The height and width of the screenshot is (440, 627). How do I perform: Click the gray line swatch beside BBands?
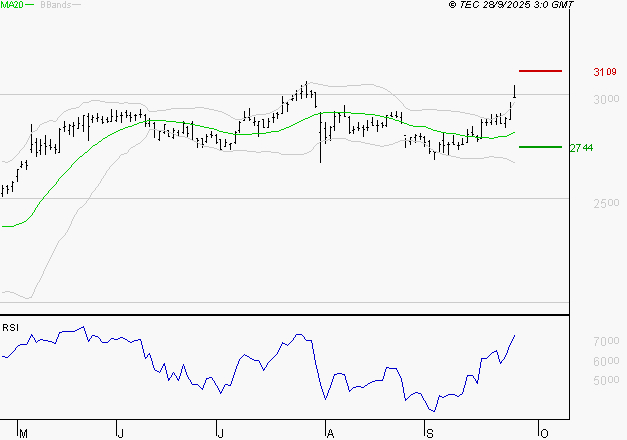click(x=80, y=6)
